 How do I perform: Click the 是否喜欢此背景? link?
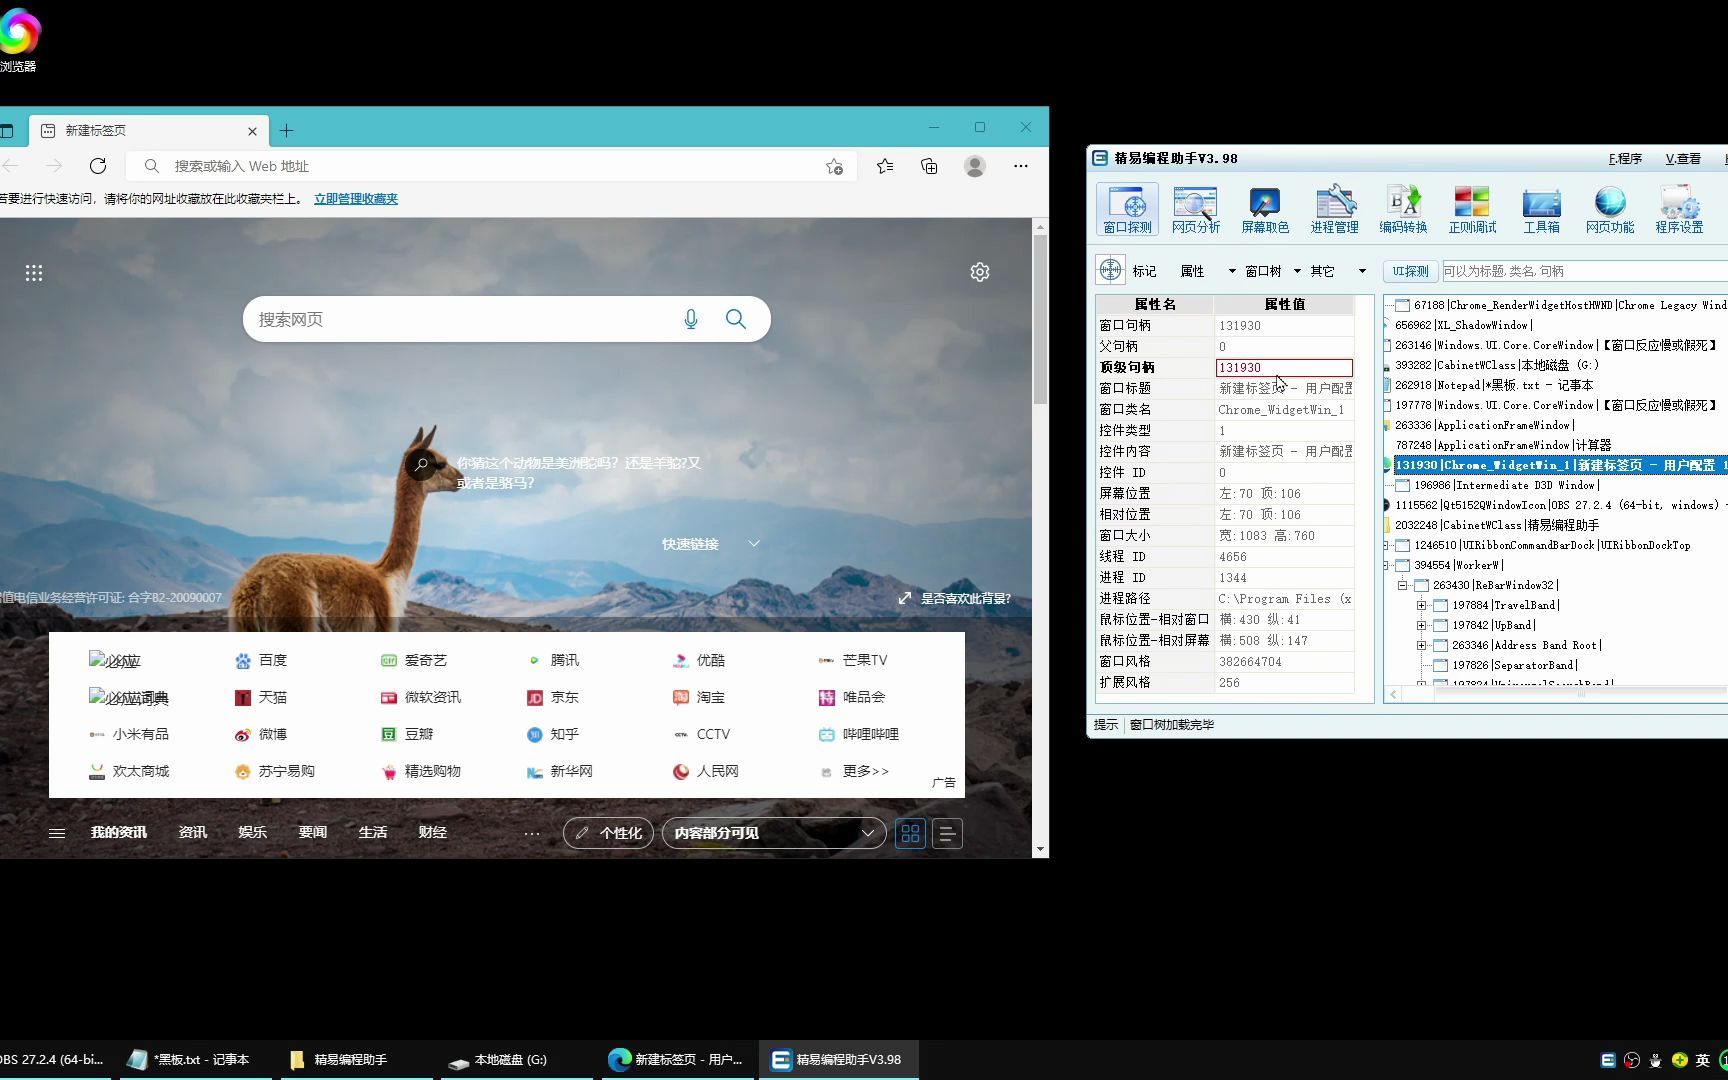pos(955,598)
